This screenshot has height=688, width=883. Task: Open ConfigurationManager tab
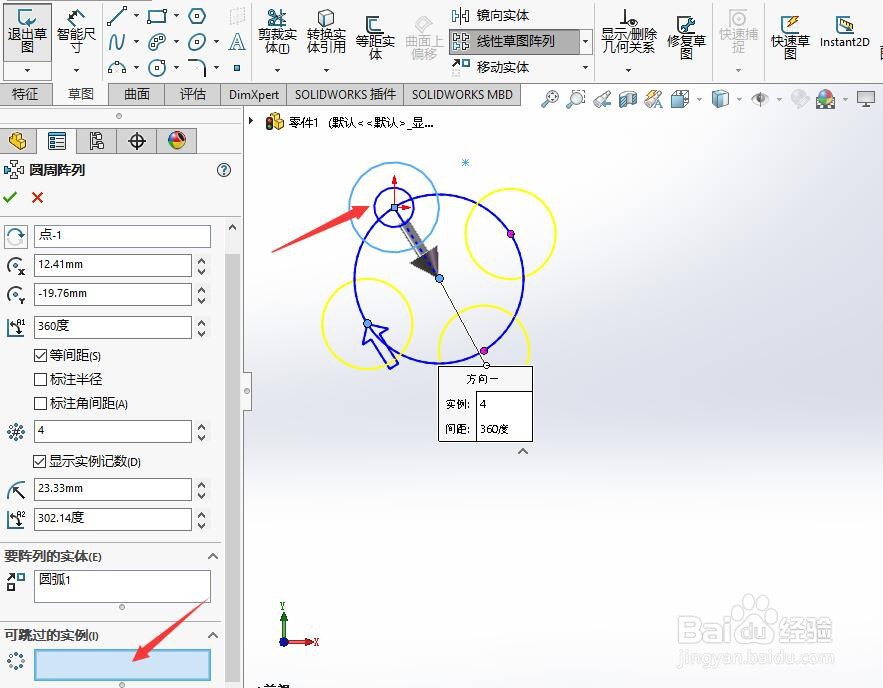click(x=96, y=141)
